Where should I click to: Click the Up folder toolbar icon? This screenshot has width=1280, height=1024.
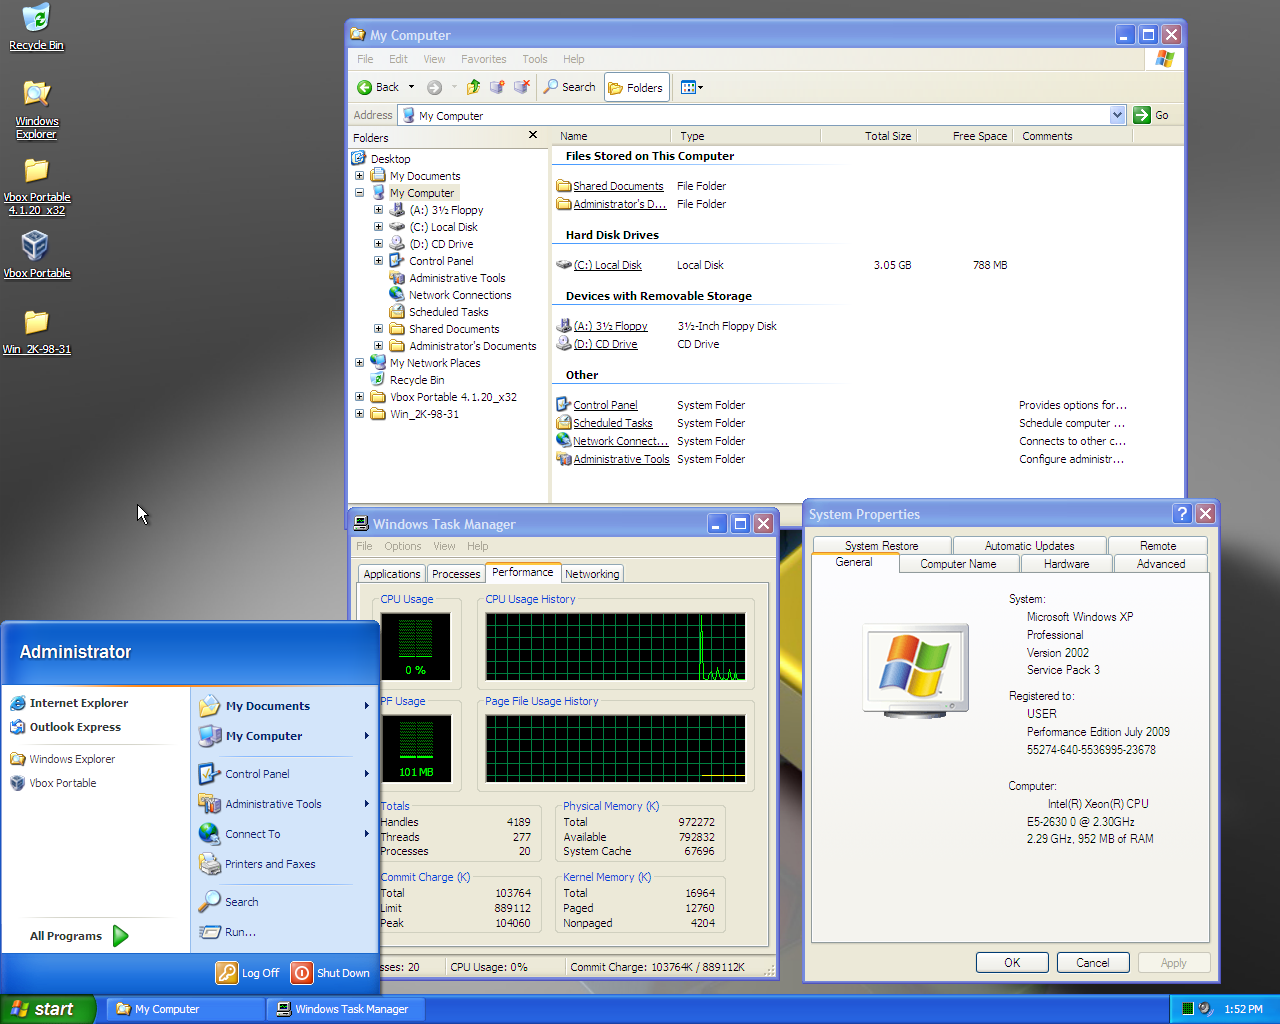(x=473, y=87)
